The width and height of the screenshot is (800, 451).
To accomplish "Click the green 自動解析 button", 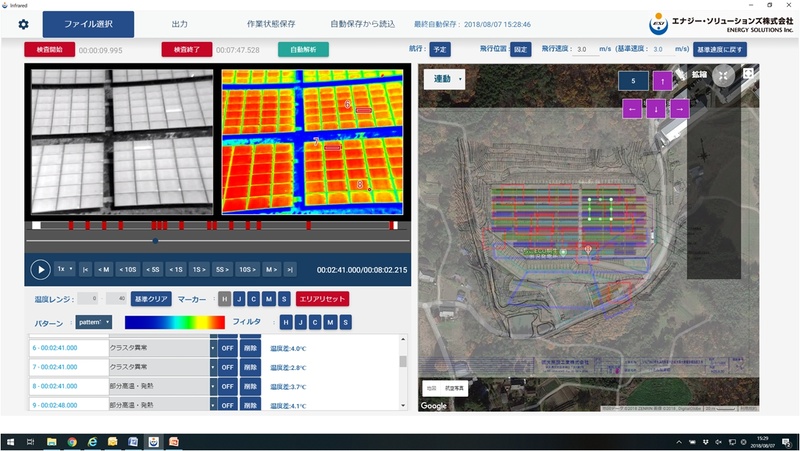I will [303, 49].
